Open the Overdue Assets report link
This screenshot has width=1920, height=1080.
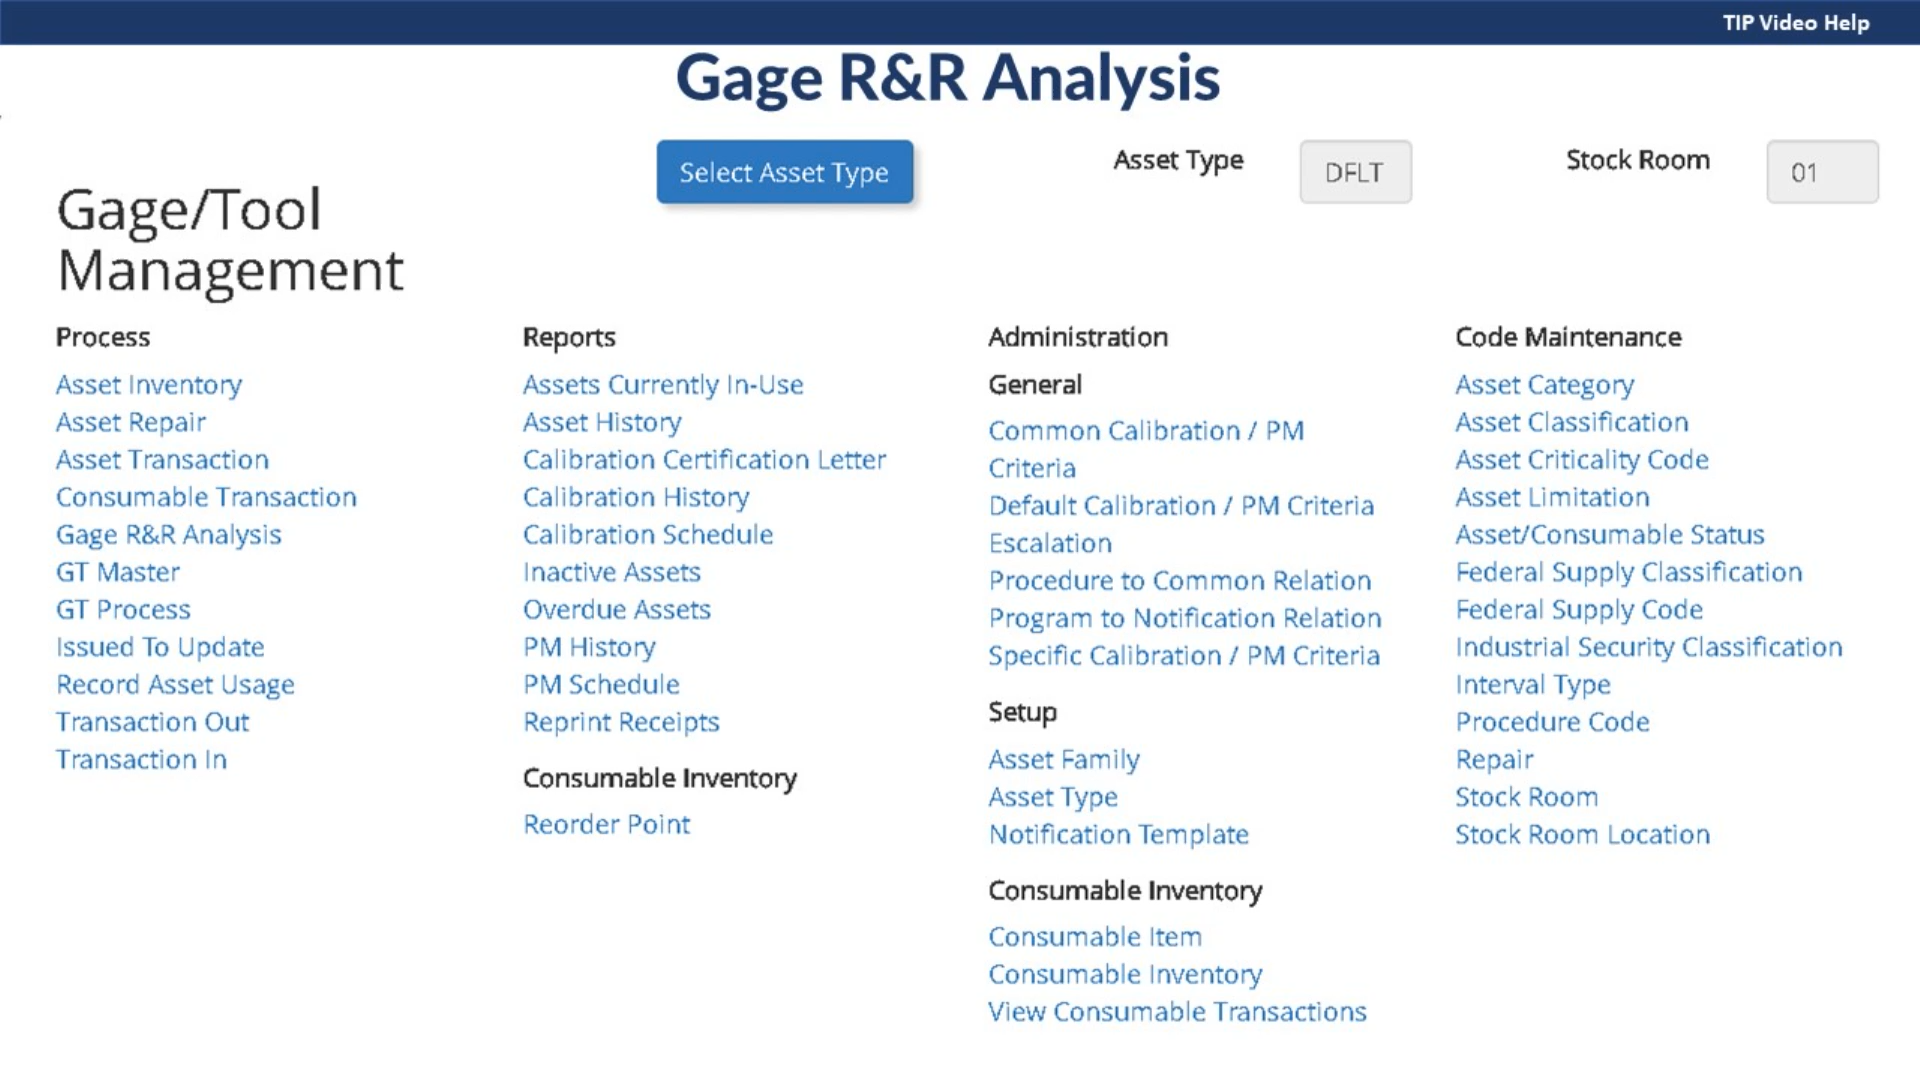(616, 610)
